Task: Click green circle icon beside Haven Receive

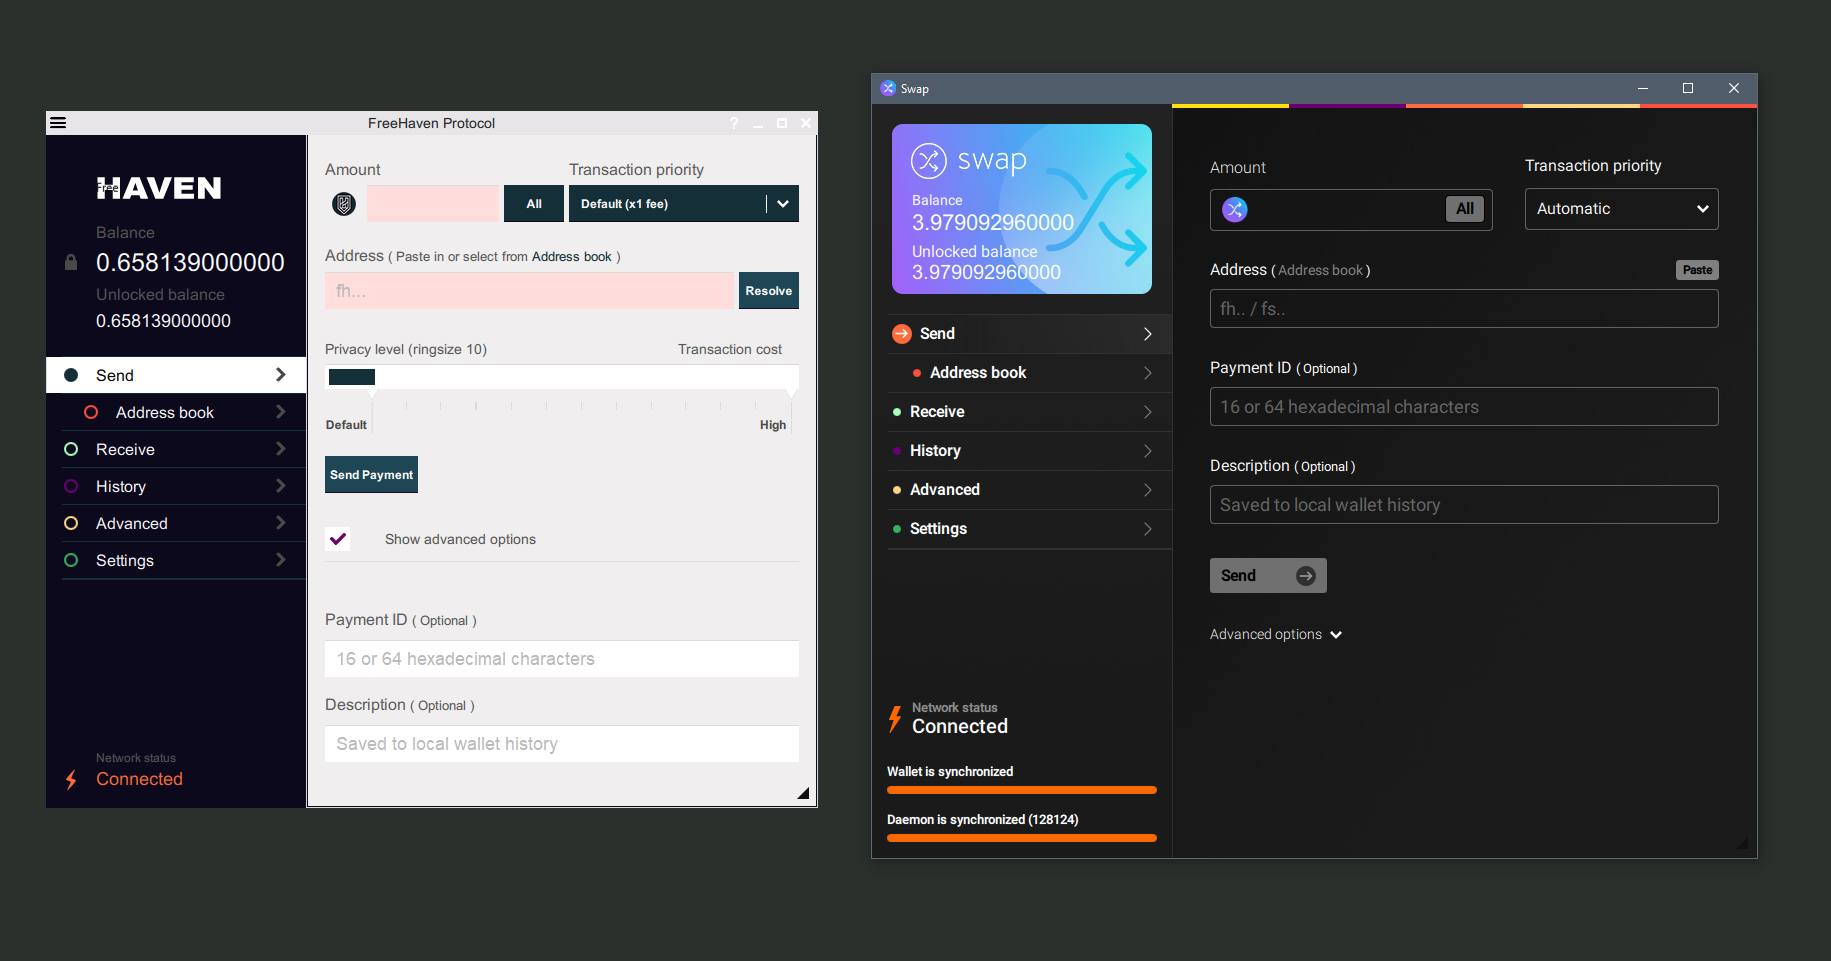Action: tap(71, 449)
